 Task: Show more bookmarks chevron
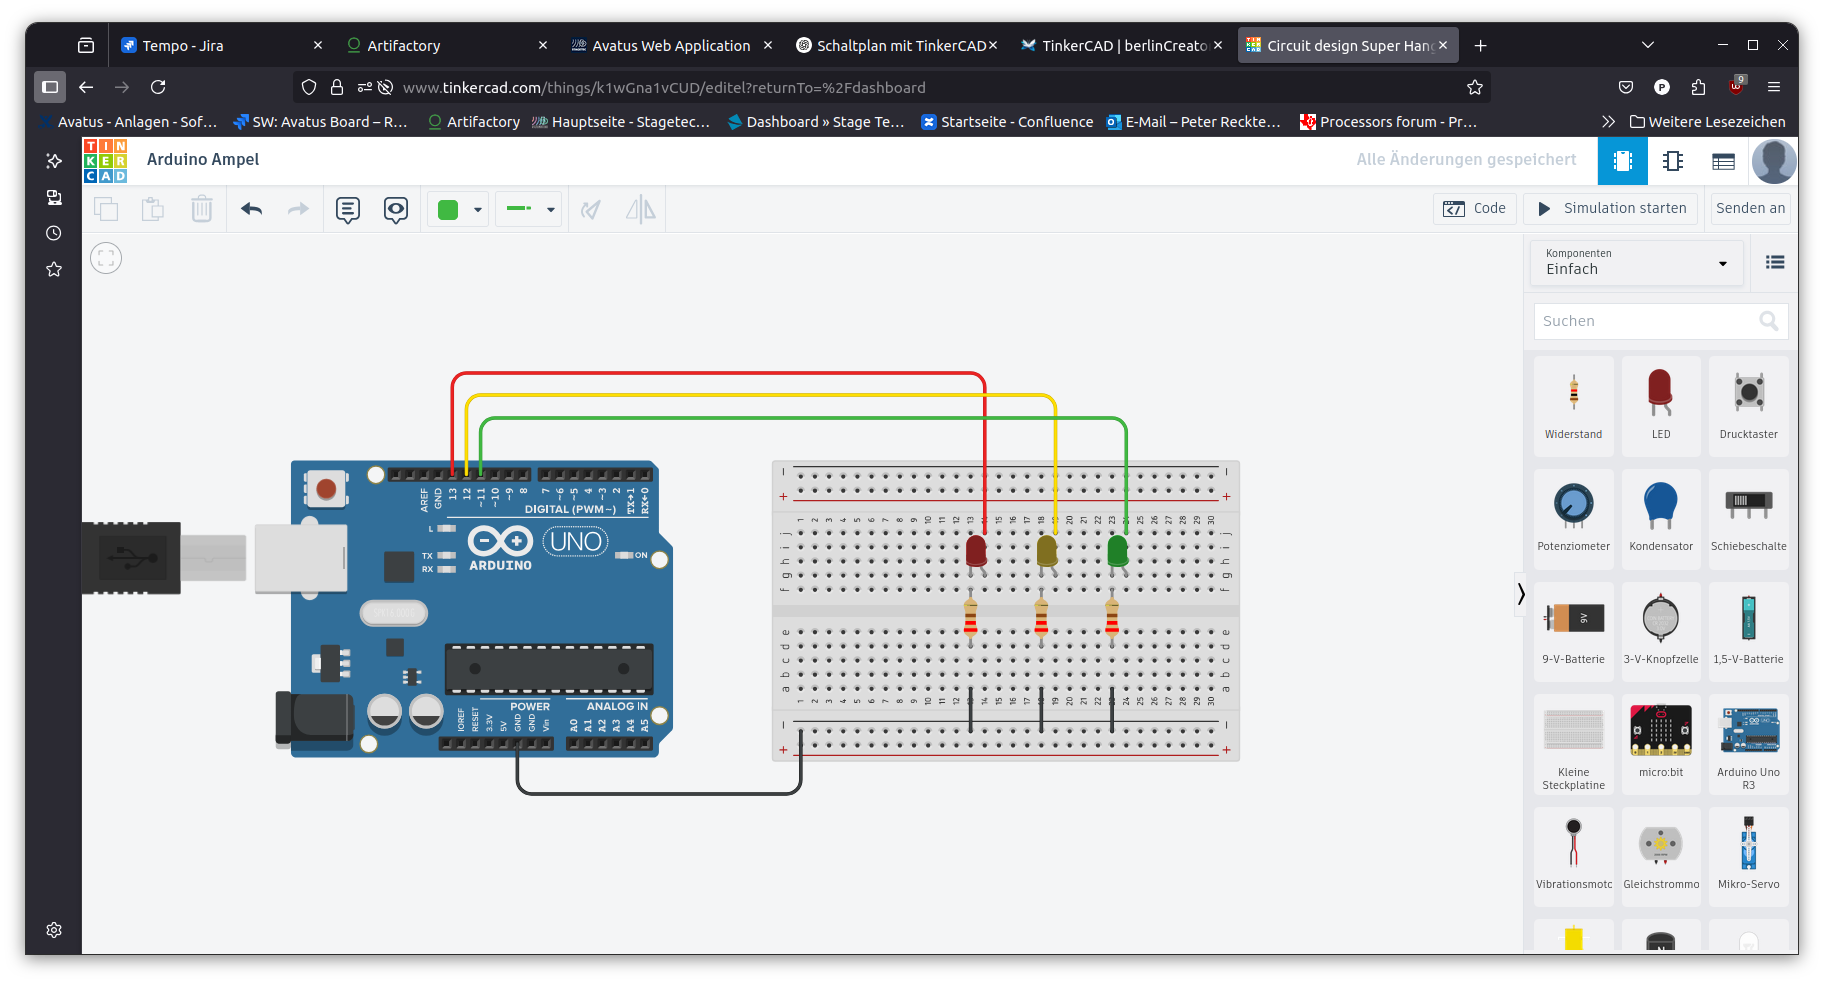tap(1608, 122)
